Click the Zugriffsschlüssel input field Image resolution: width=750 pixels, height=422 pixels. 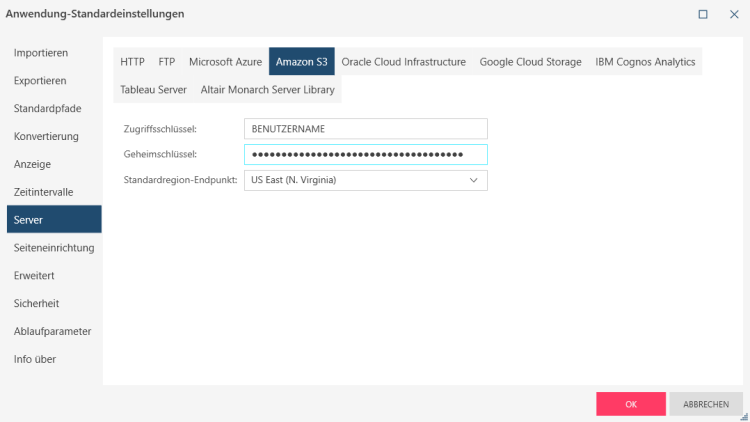tap(365, 129)
